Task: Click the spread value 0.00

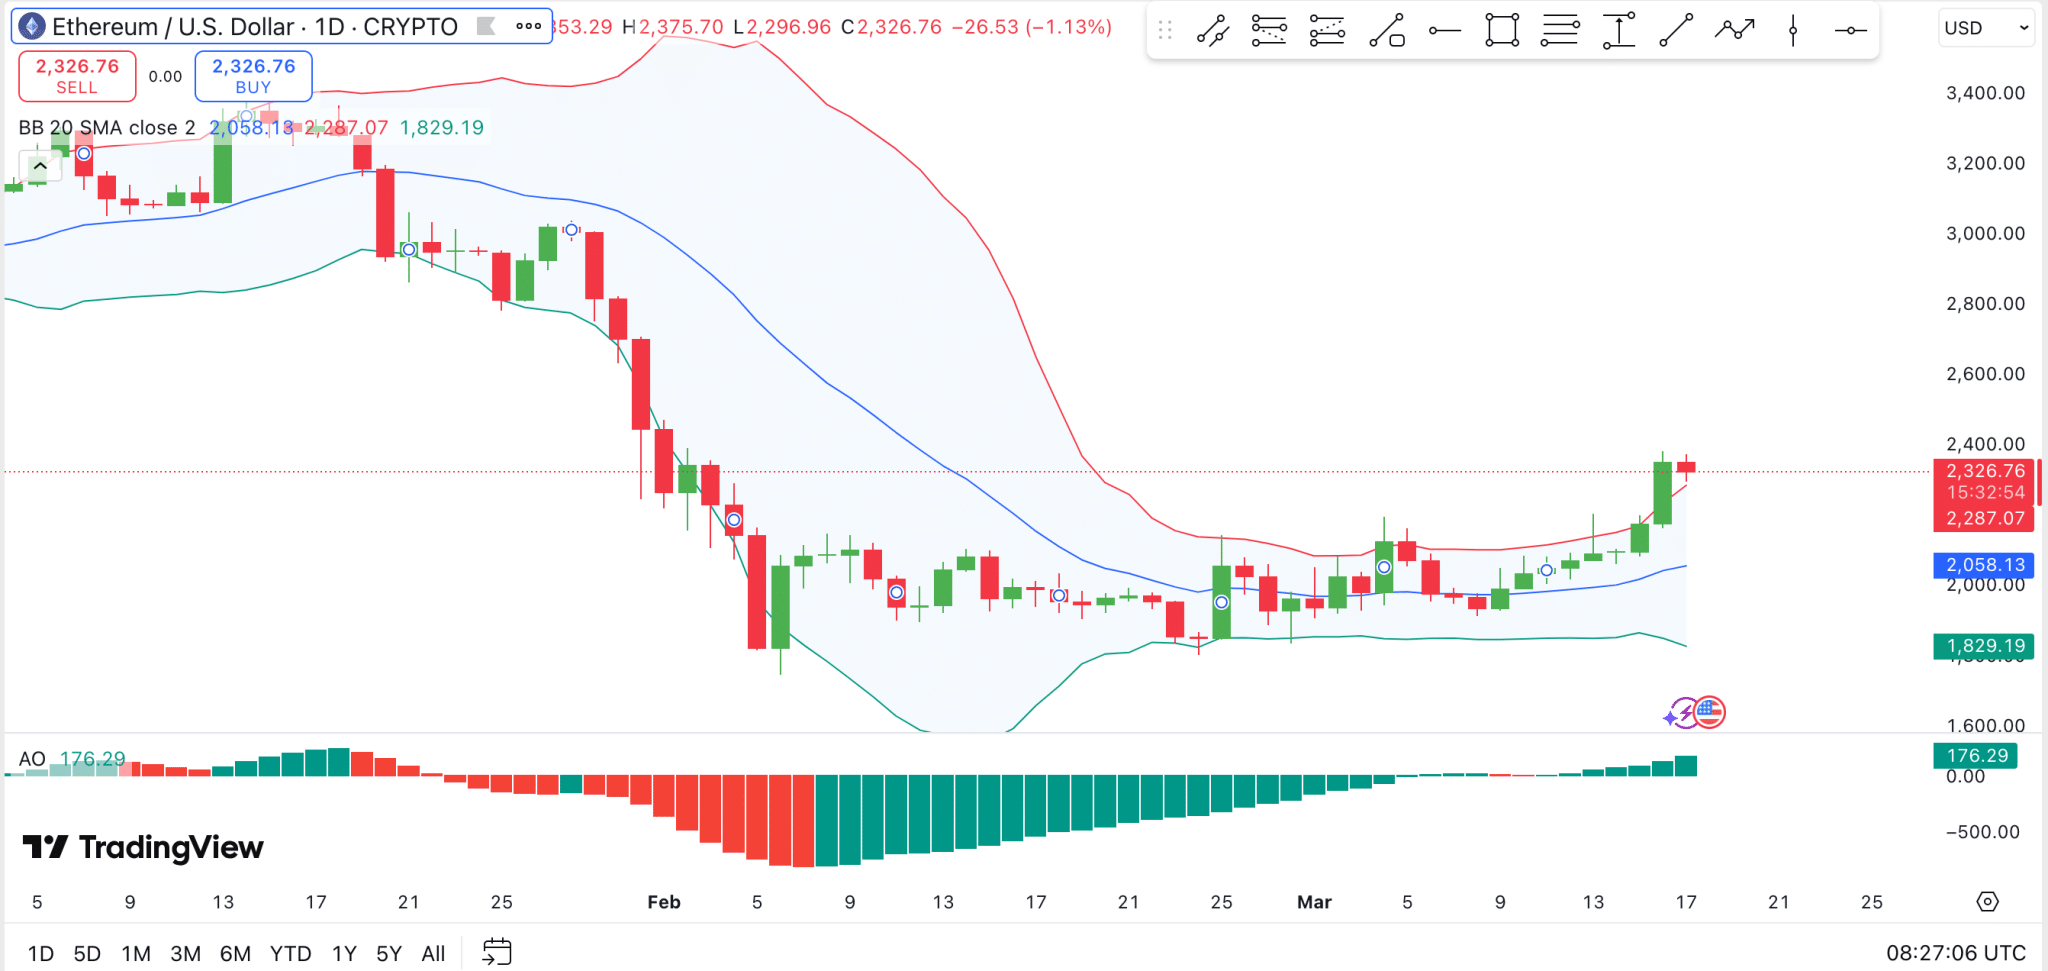Action: click(x=165, y=76)
